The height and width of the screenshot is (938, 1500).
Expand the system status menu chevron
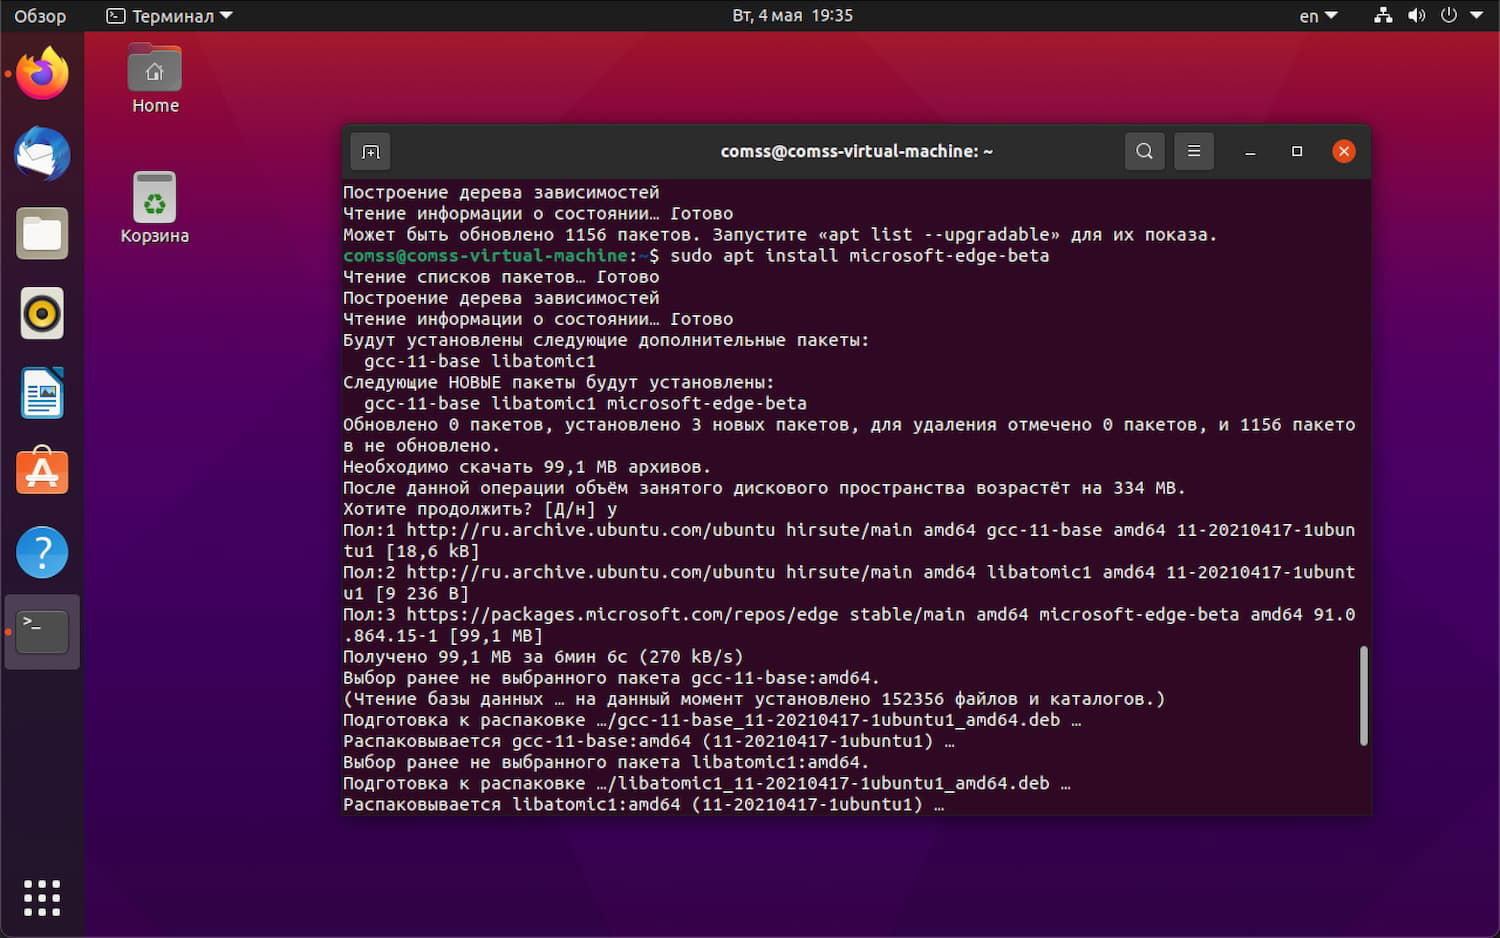1477,15
